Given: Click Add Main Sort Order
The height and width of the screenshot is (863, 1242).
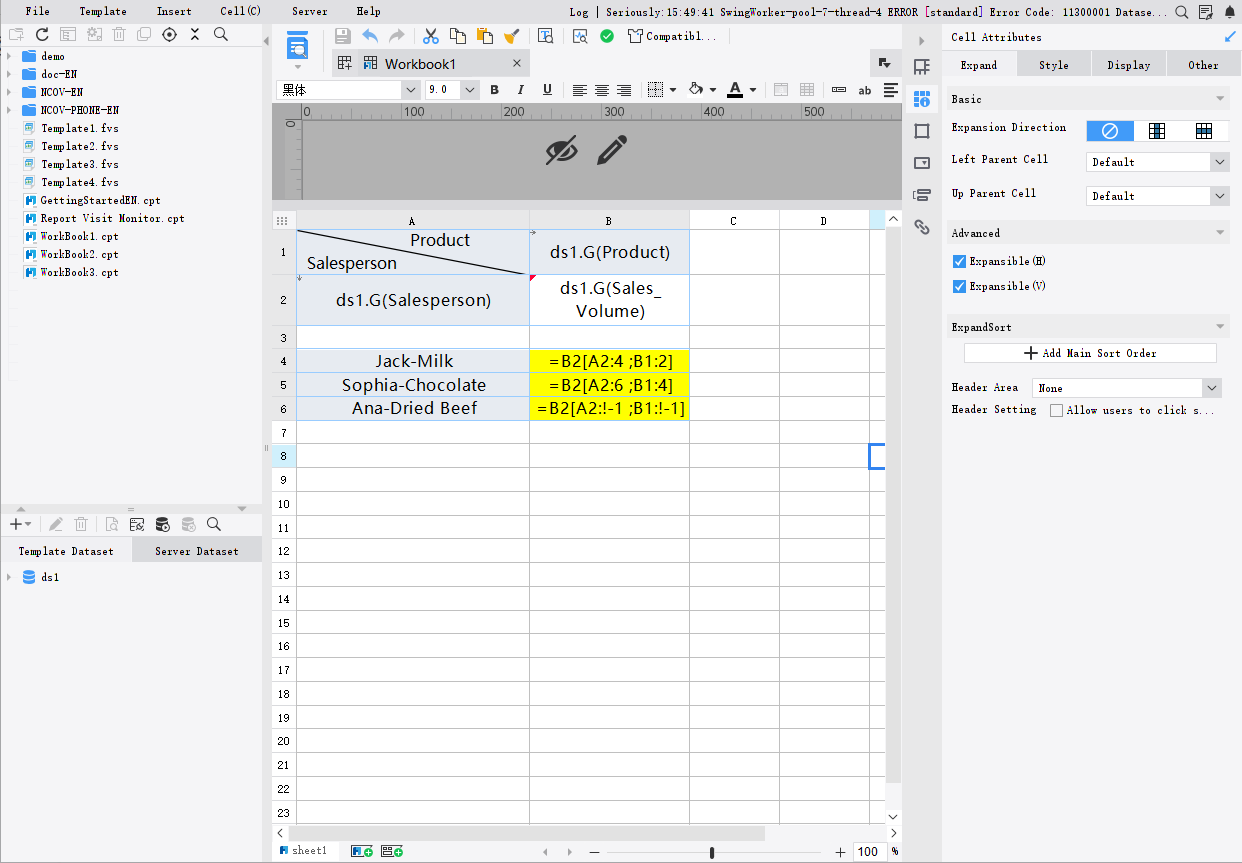Looking at the screenshot, I should pyautogui.click(x=1090, y=352).
